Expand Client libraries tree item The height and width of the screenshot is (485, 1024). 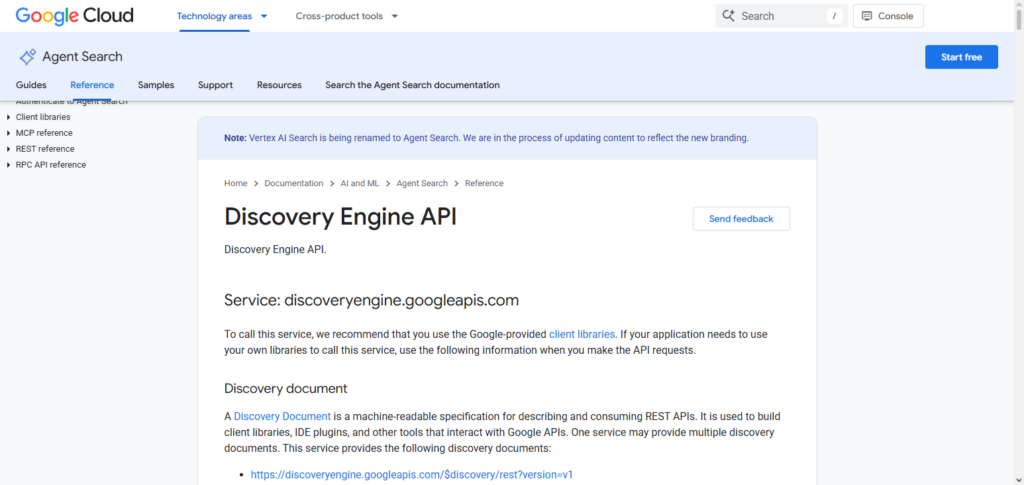(x=8, y=117)
